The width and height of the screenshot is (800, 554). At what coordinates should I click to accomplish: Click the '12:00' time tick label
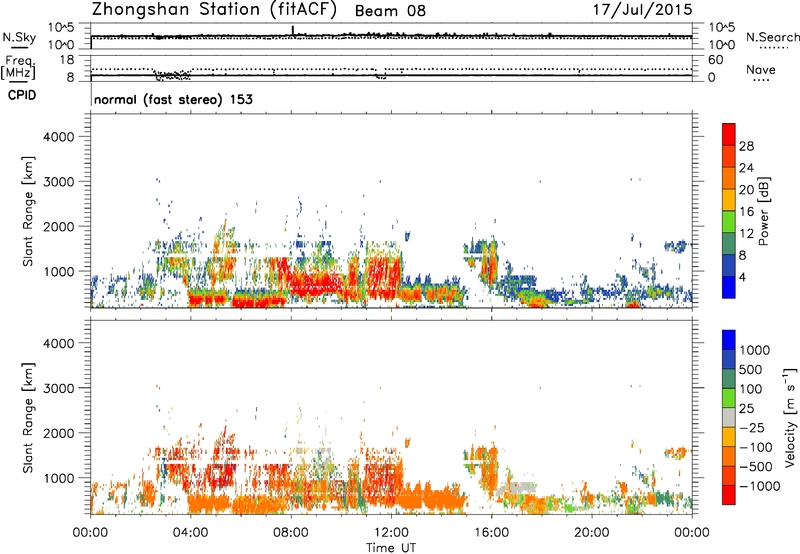391,533
